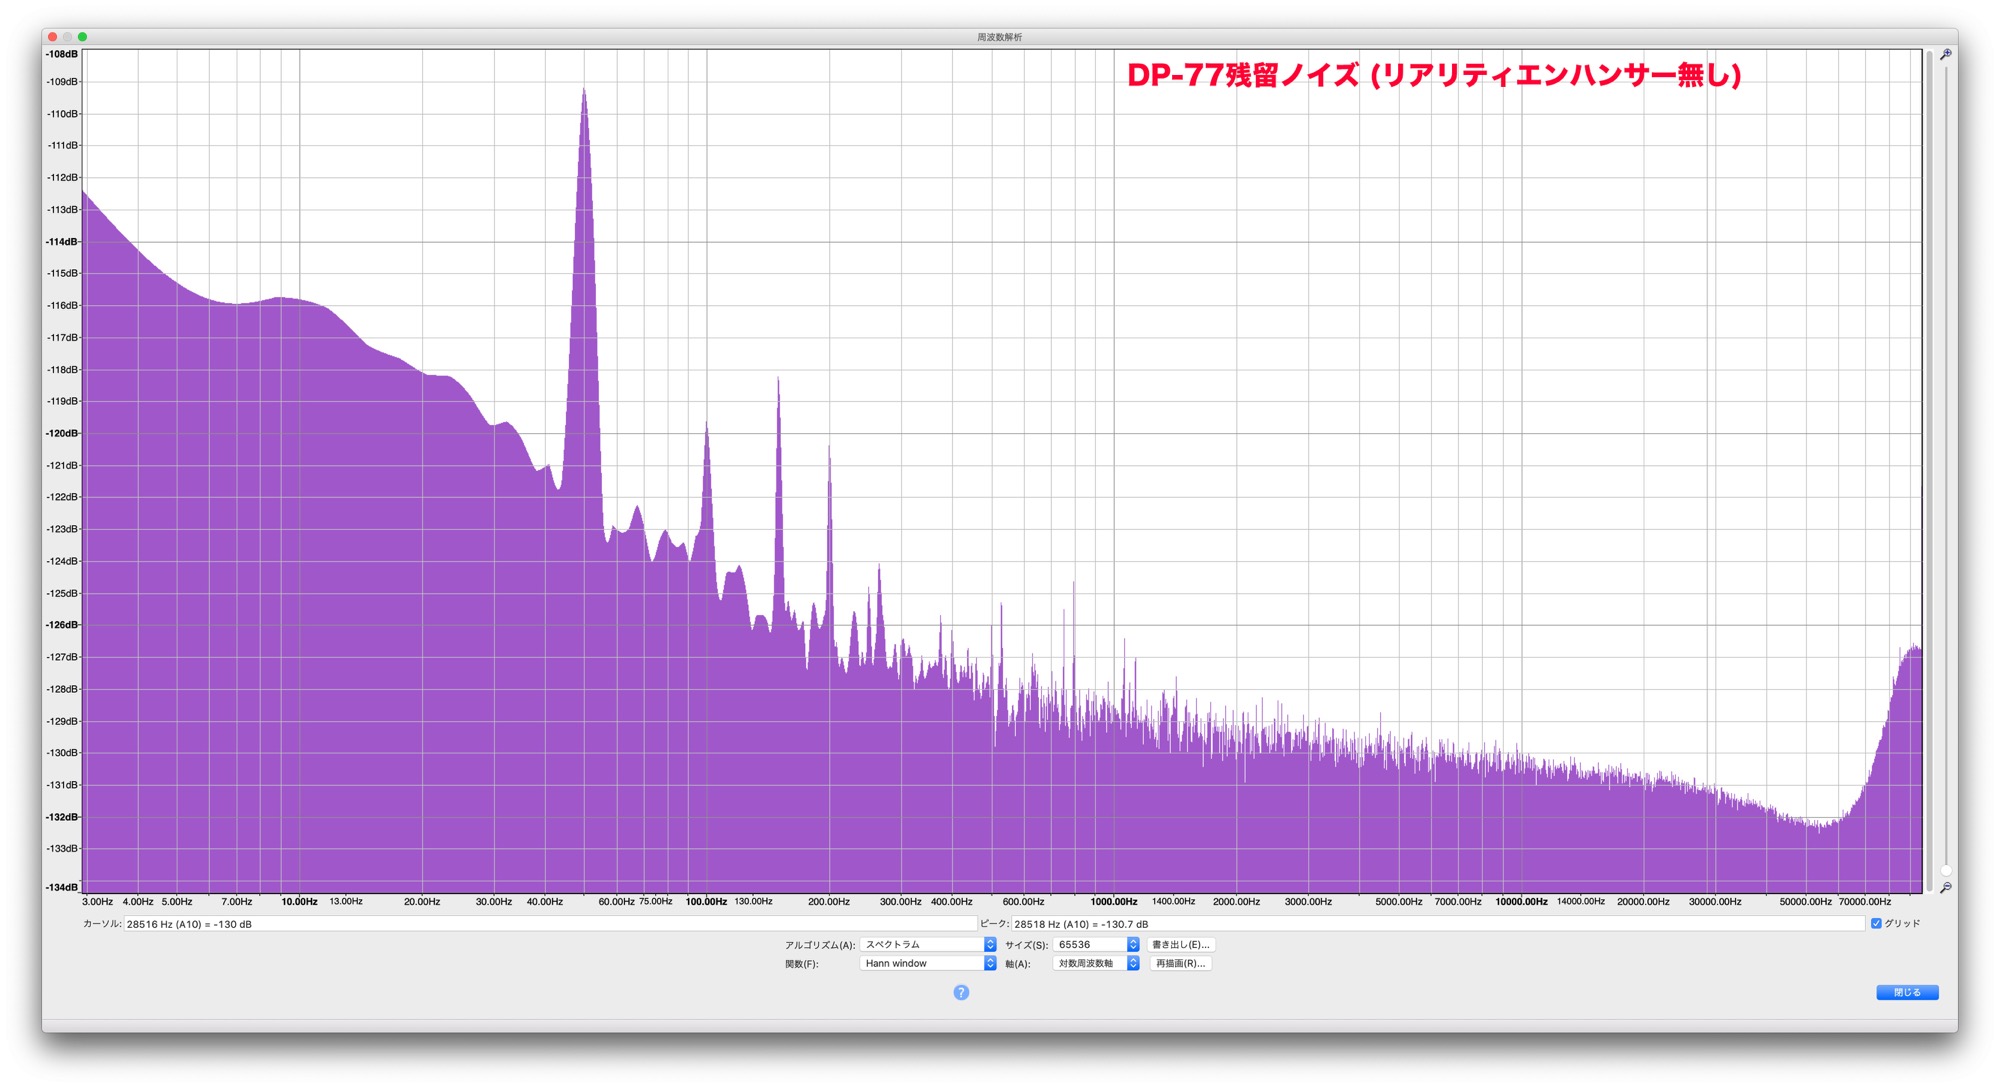Click the 60.00Hz frequency axis label
Image resolution: width=2000 pixels, height=1088 pixels.
click(x=616, y=902)
